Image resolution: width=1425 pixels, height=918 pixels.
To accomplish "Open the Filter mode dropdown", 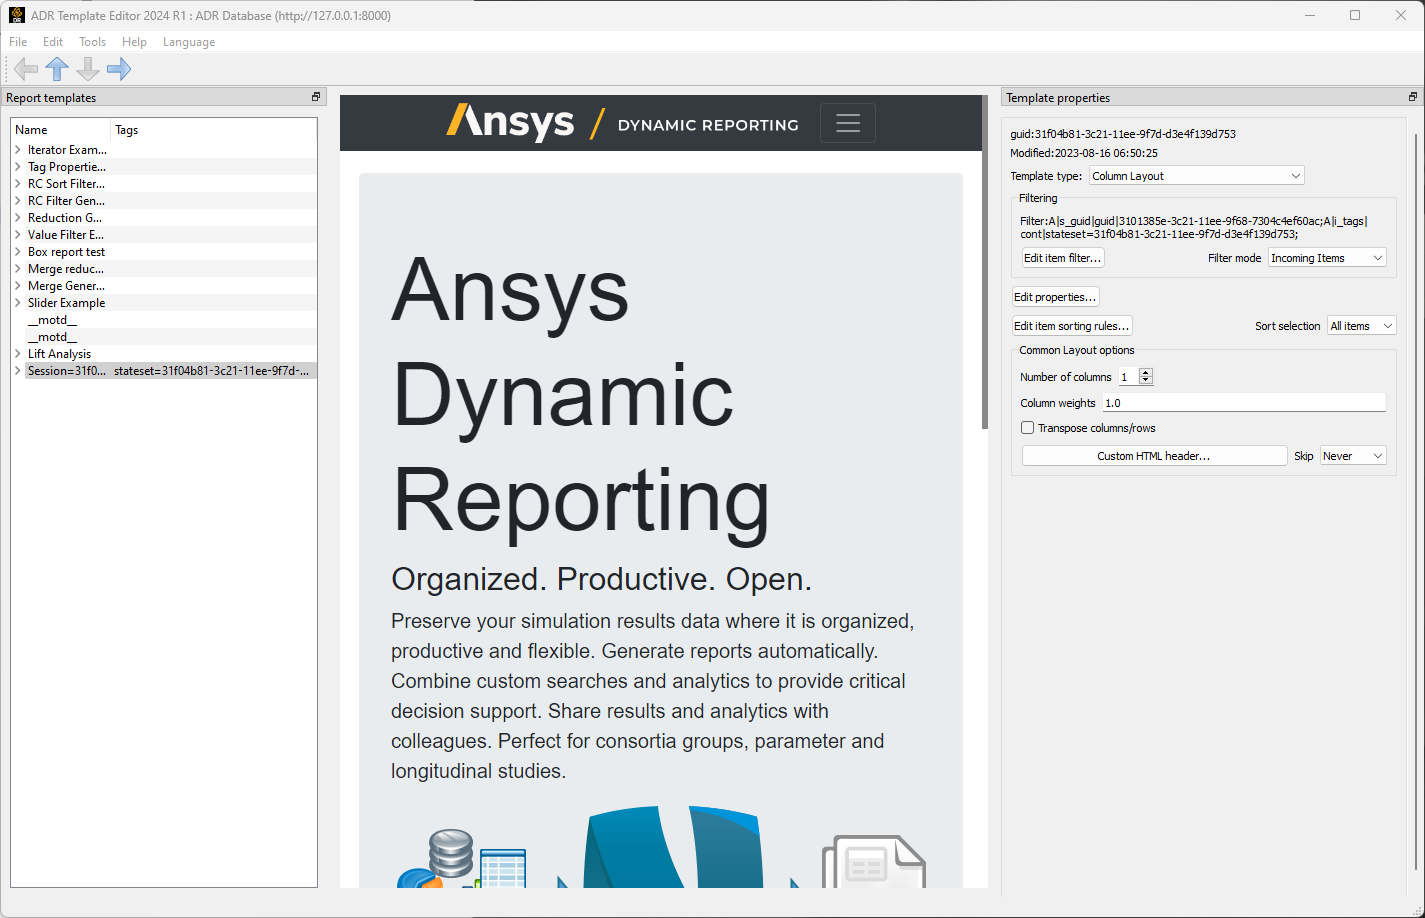I will click(x=1327, y=258).
